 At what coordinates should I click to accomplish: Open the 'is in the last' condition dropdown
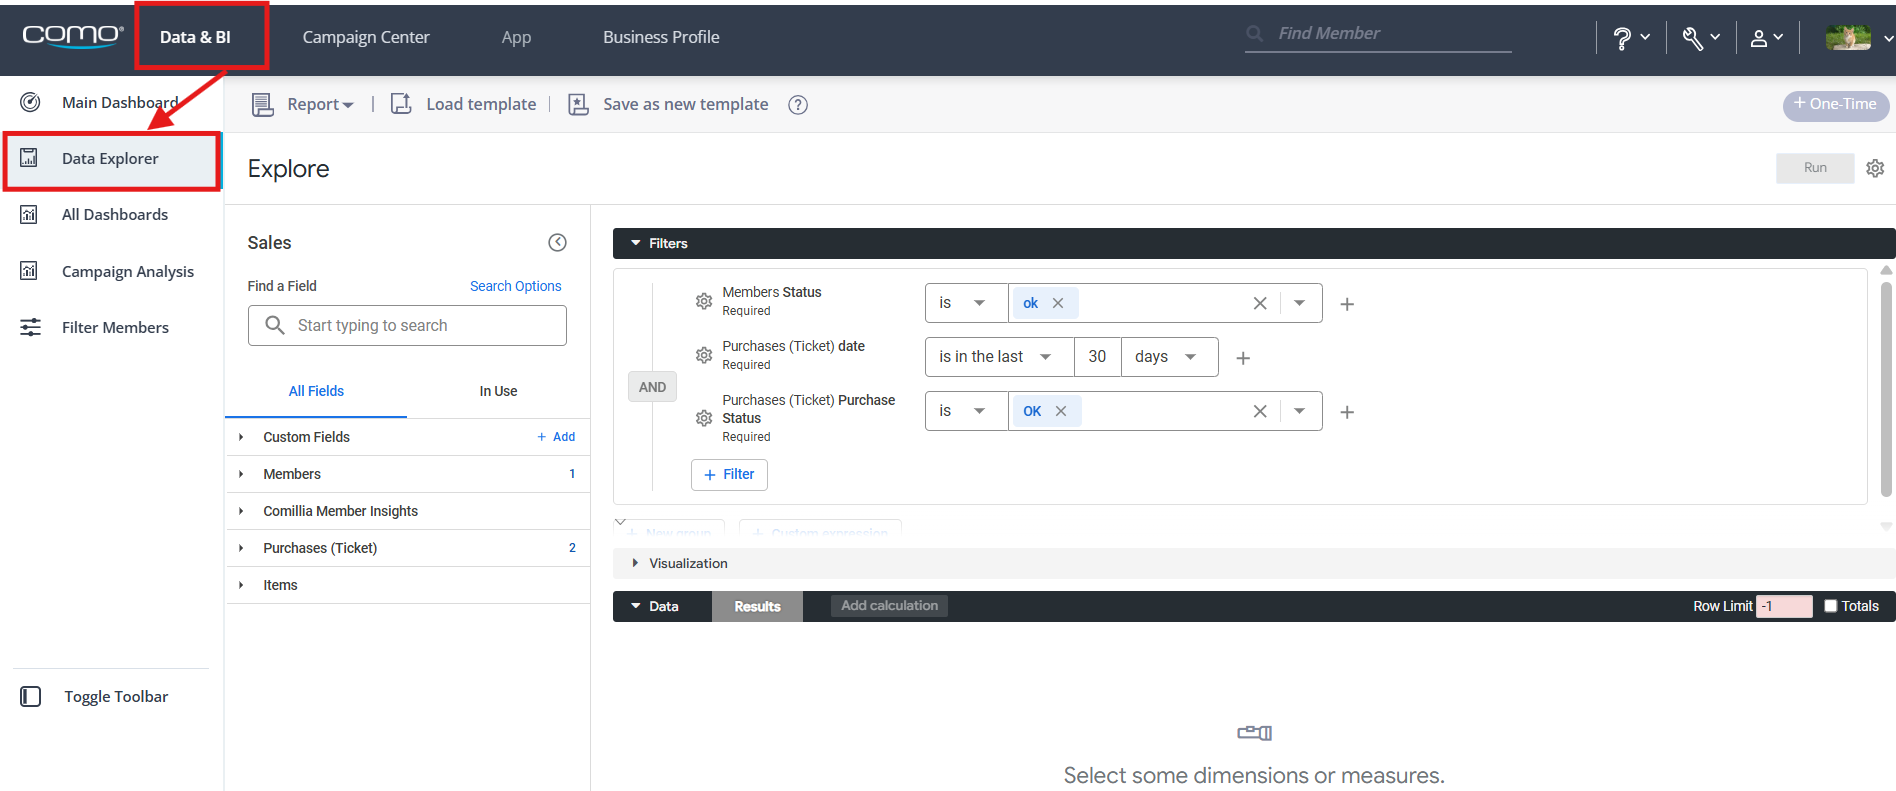point(999,357)
